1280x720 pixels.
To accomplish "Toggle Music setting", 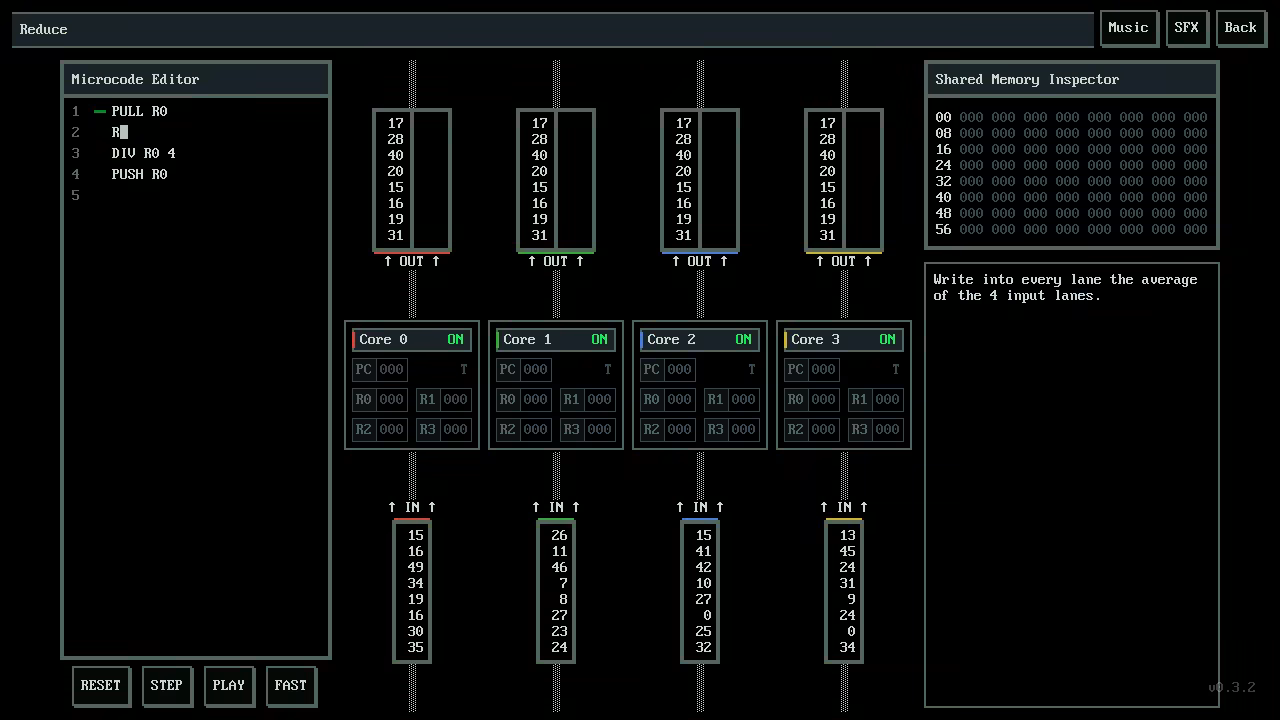I will click(1128, 28).
